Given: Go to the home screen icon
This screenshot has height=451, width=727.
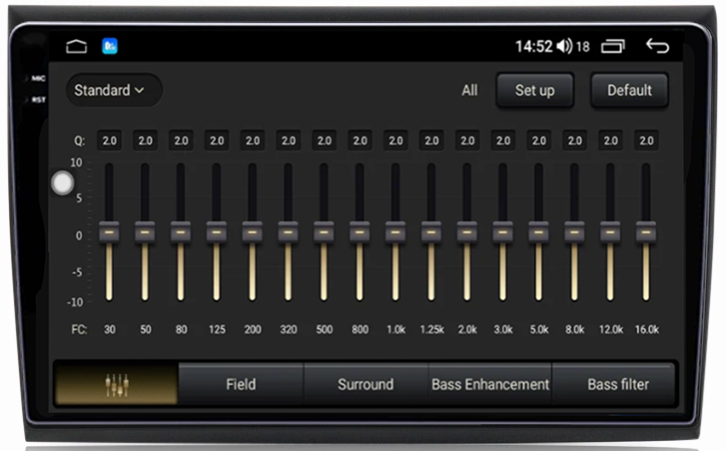Looking at the screenshot, I should 77,46.
